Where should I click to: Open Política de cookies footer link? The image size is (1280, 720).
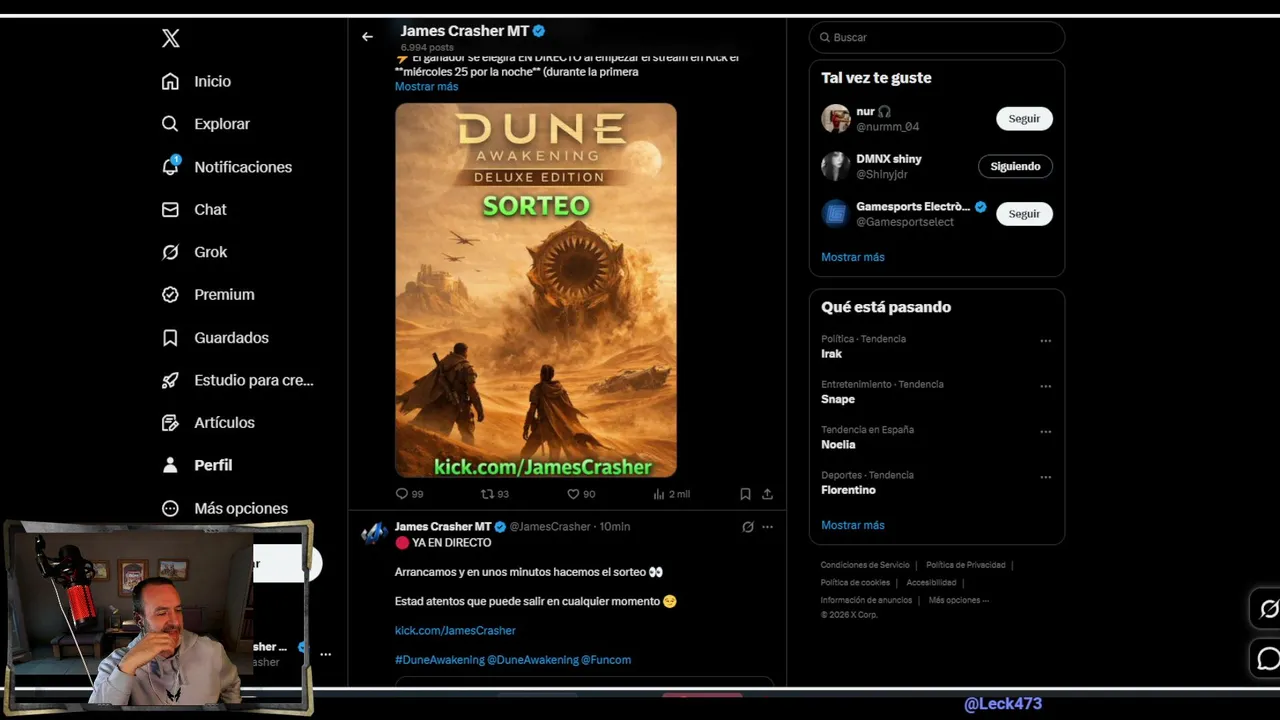855,583
